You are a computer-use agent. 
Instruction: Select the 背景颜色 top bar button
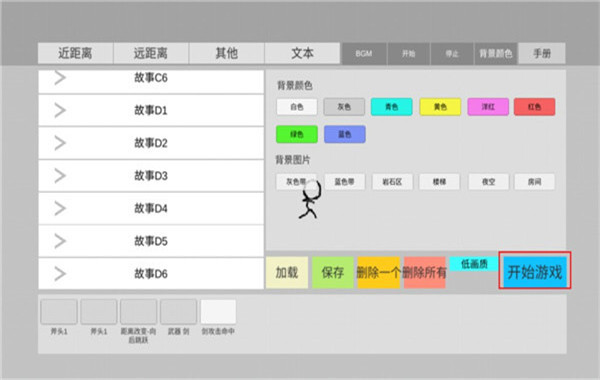(x=496, y=54)
